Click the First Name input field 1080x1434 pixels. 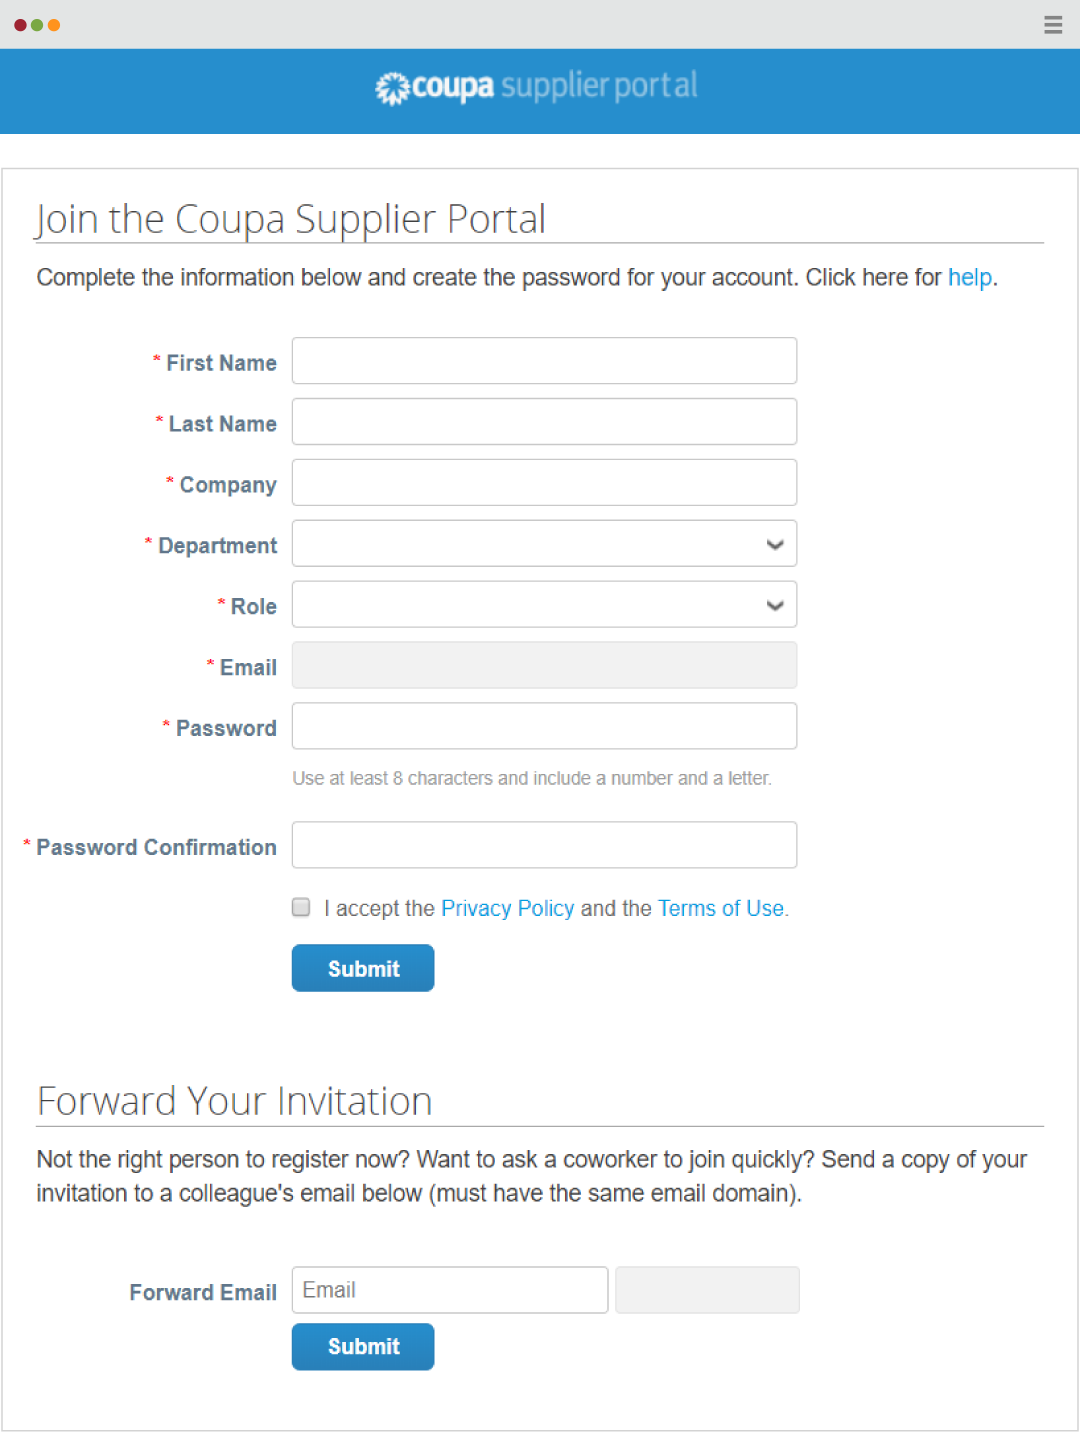click(x=543, y=360)
